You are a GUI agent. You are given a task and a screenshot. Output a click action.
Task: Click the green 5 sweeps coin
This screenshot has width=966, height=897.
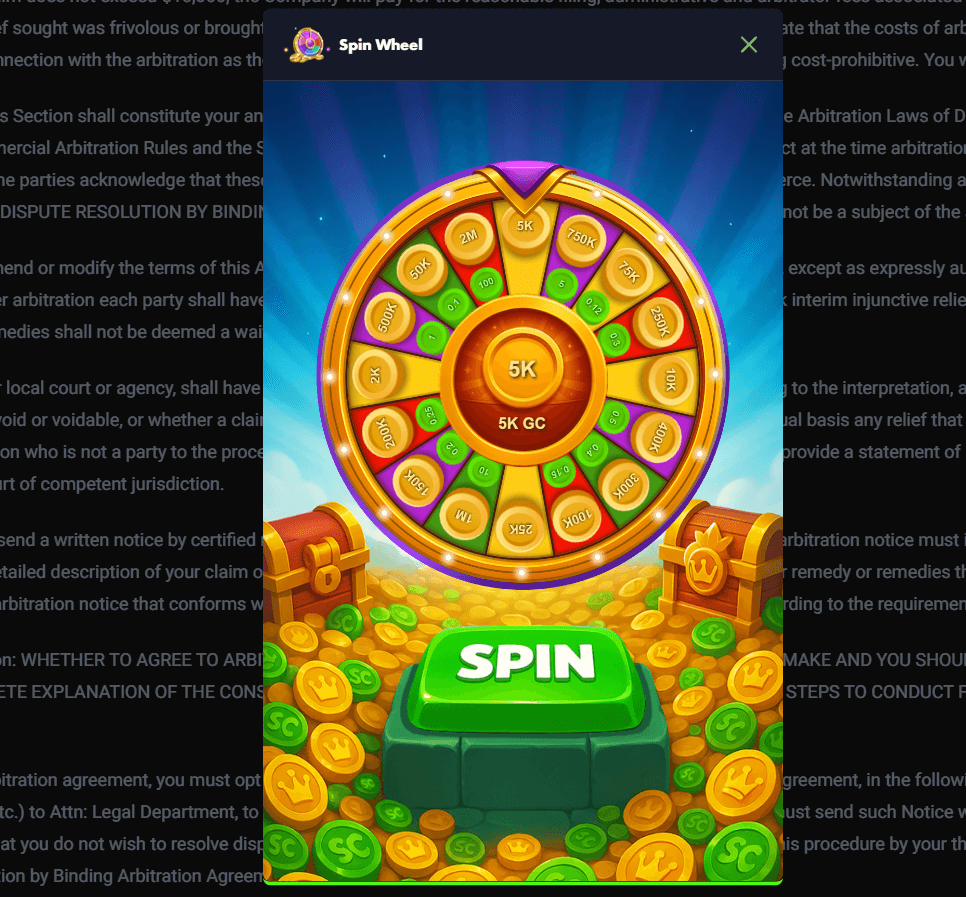coord(561,284)
